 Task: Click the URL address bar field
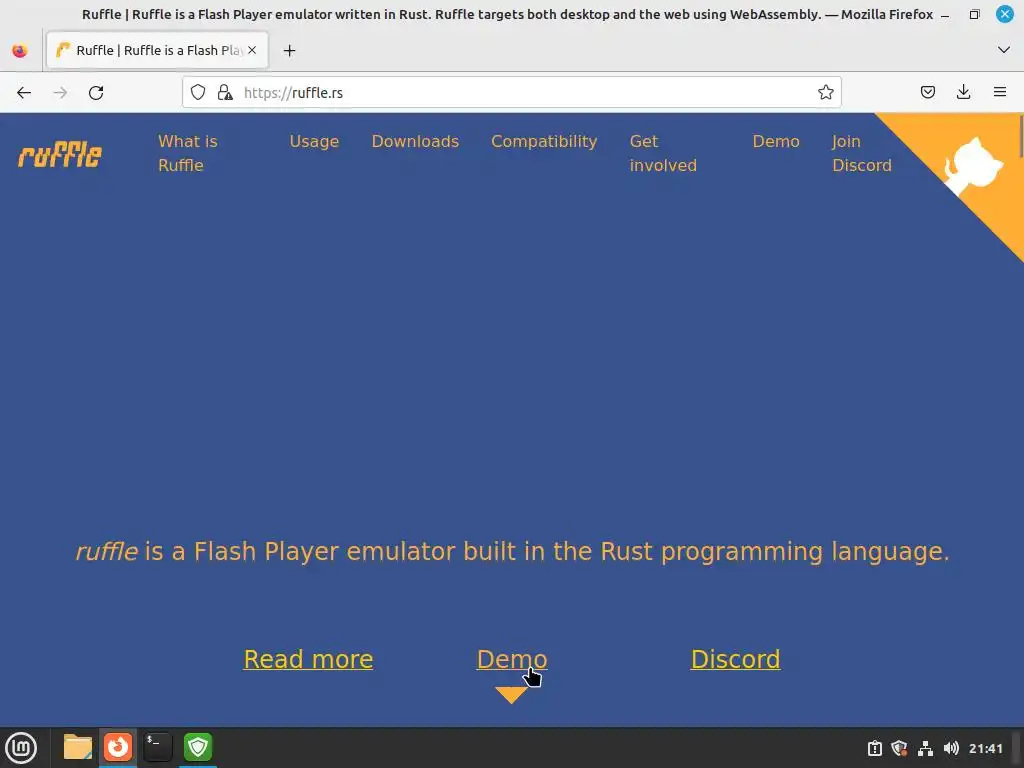tap(511, 93)
